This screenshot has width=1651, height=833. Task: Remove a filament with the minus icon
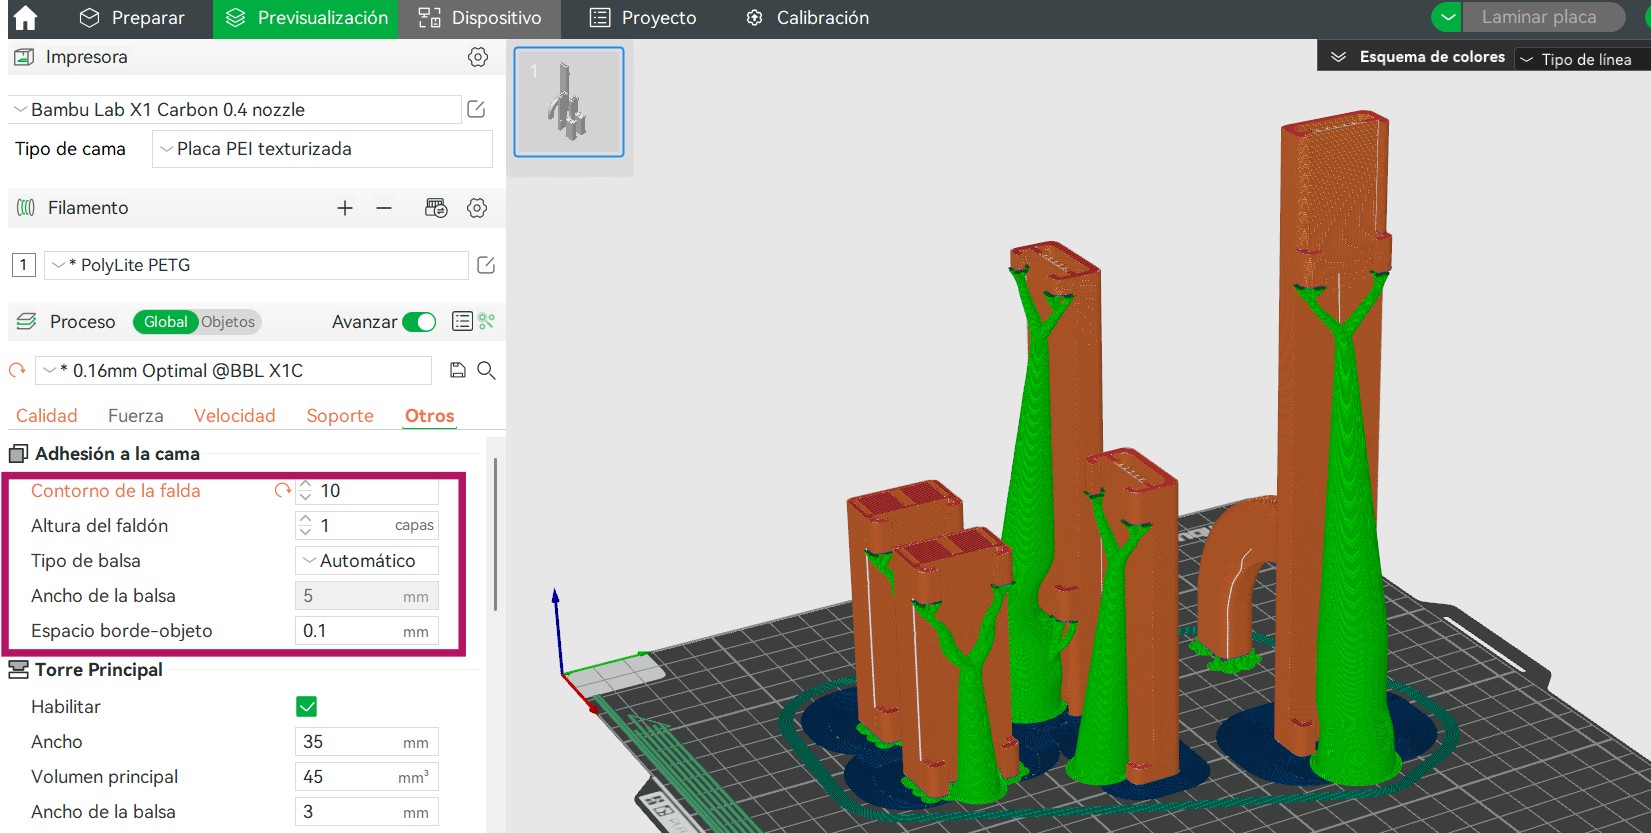pos(384,208)
